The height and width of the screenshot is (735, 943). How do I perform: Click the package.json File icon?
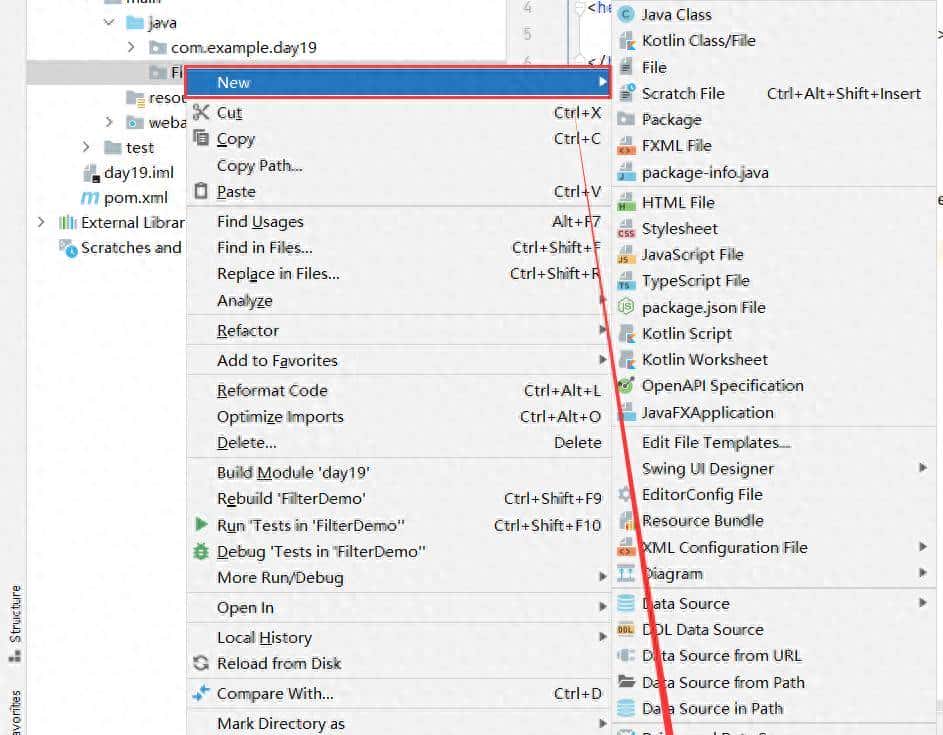point(627,307)
